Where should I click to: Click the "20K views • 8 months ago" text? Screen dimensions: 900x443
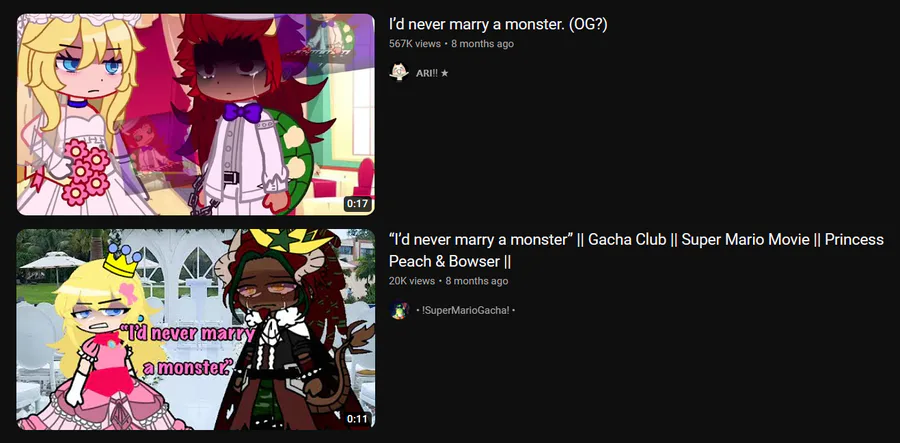pos(448,281)
